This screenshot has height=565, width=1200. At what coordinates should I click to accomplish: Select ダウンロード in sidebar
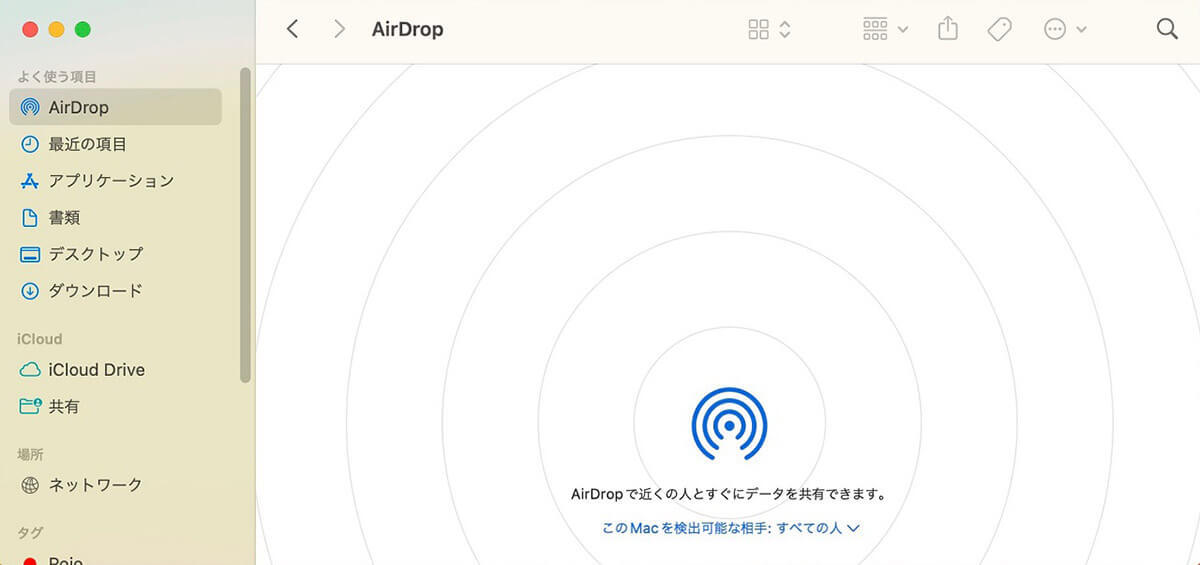coord(115,291)
